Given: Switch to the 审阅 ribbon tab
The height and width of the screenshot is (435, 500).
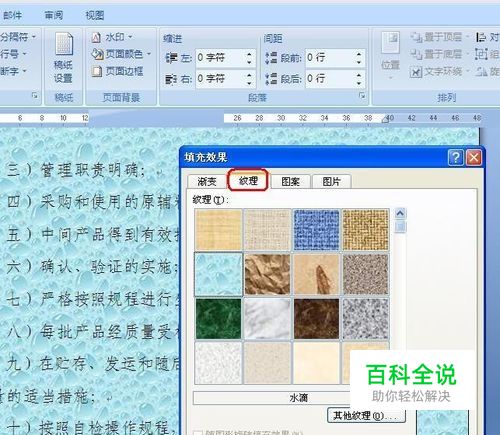Looking at the screenshot, I should (x=54, y=15).
